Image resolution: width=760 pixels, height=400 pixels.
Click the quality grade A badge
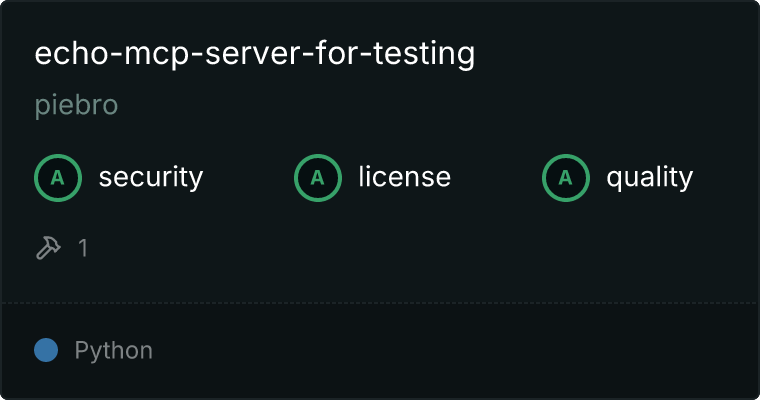(x=566, y=178)
